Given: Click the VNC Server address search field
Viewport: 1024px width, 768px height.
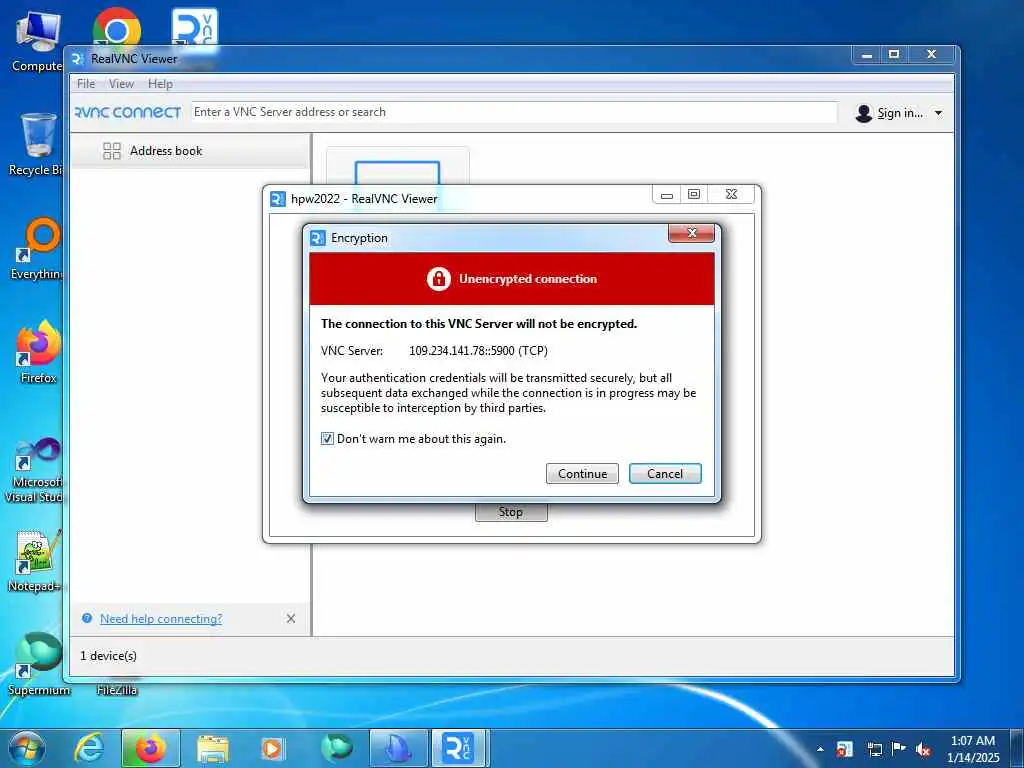Looking at the screenshot, I should [x=513, y=112].
